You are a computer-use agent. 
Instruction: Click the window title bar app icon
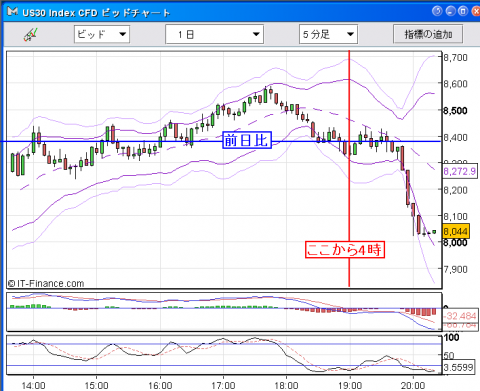click(12, 12)
